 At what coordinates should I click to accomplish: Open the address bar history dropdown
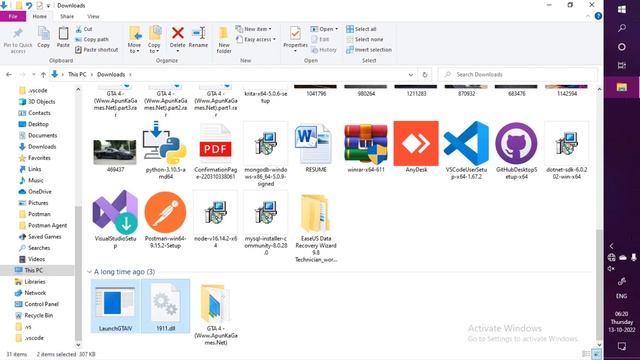click(411, 75)
